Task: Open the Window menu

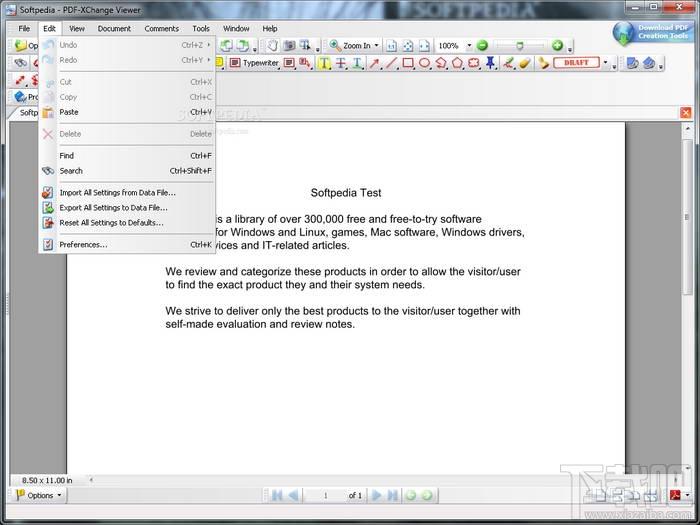Action: 236,29
